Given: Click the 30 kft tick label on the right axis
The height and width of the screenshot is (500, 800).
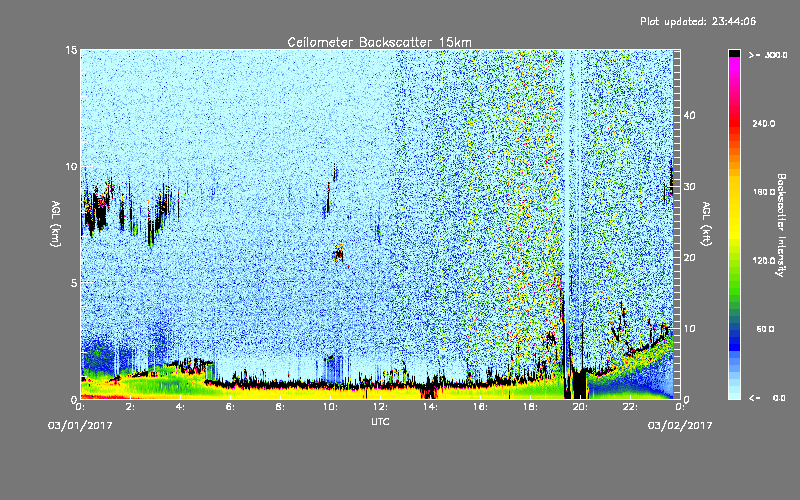Looking at the screenshot, I should pos(689,186).
